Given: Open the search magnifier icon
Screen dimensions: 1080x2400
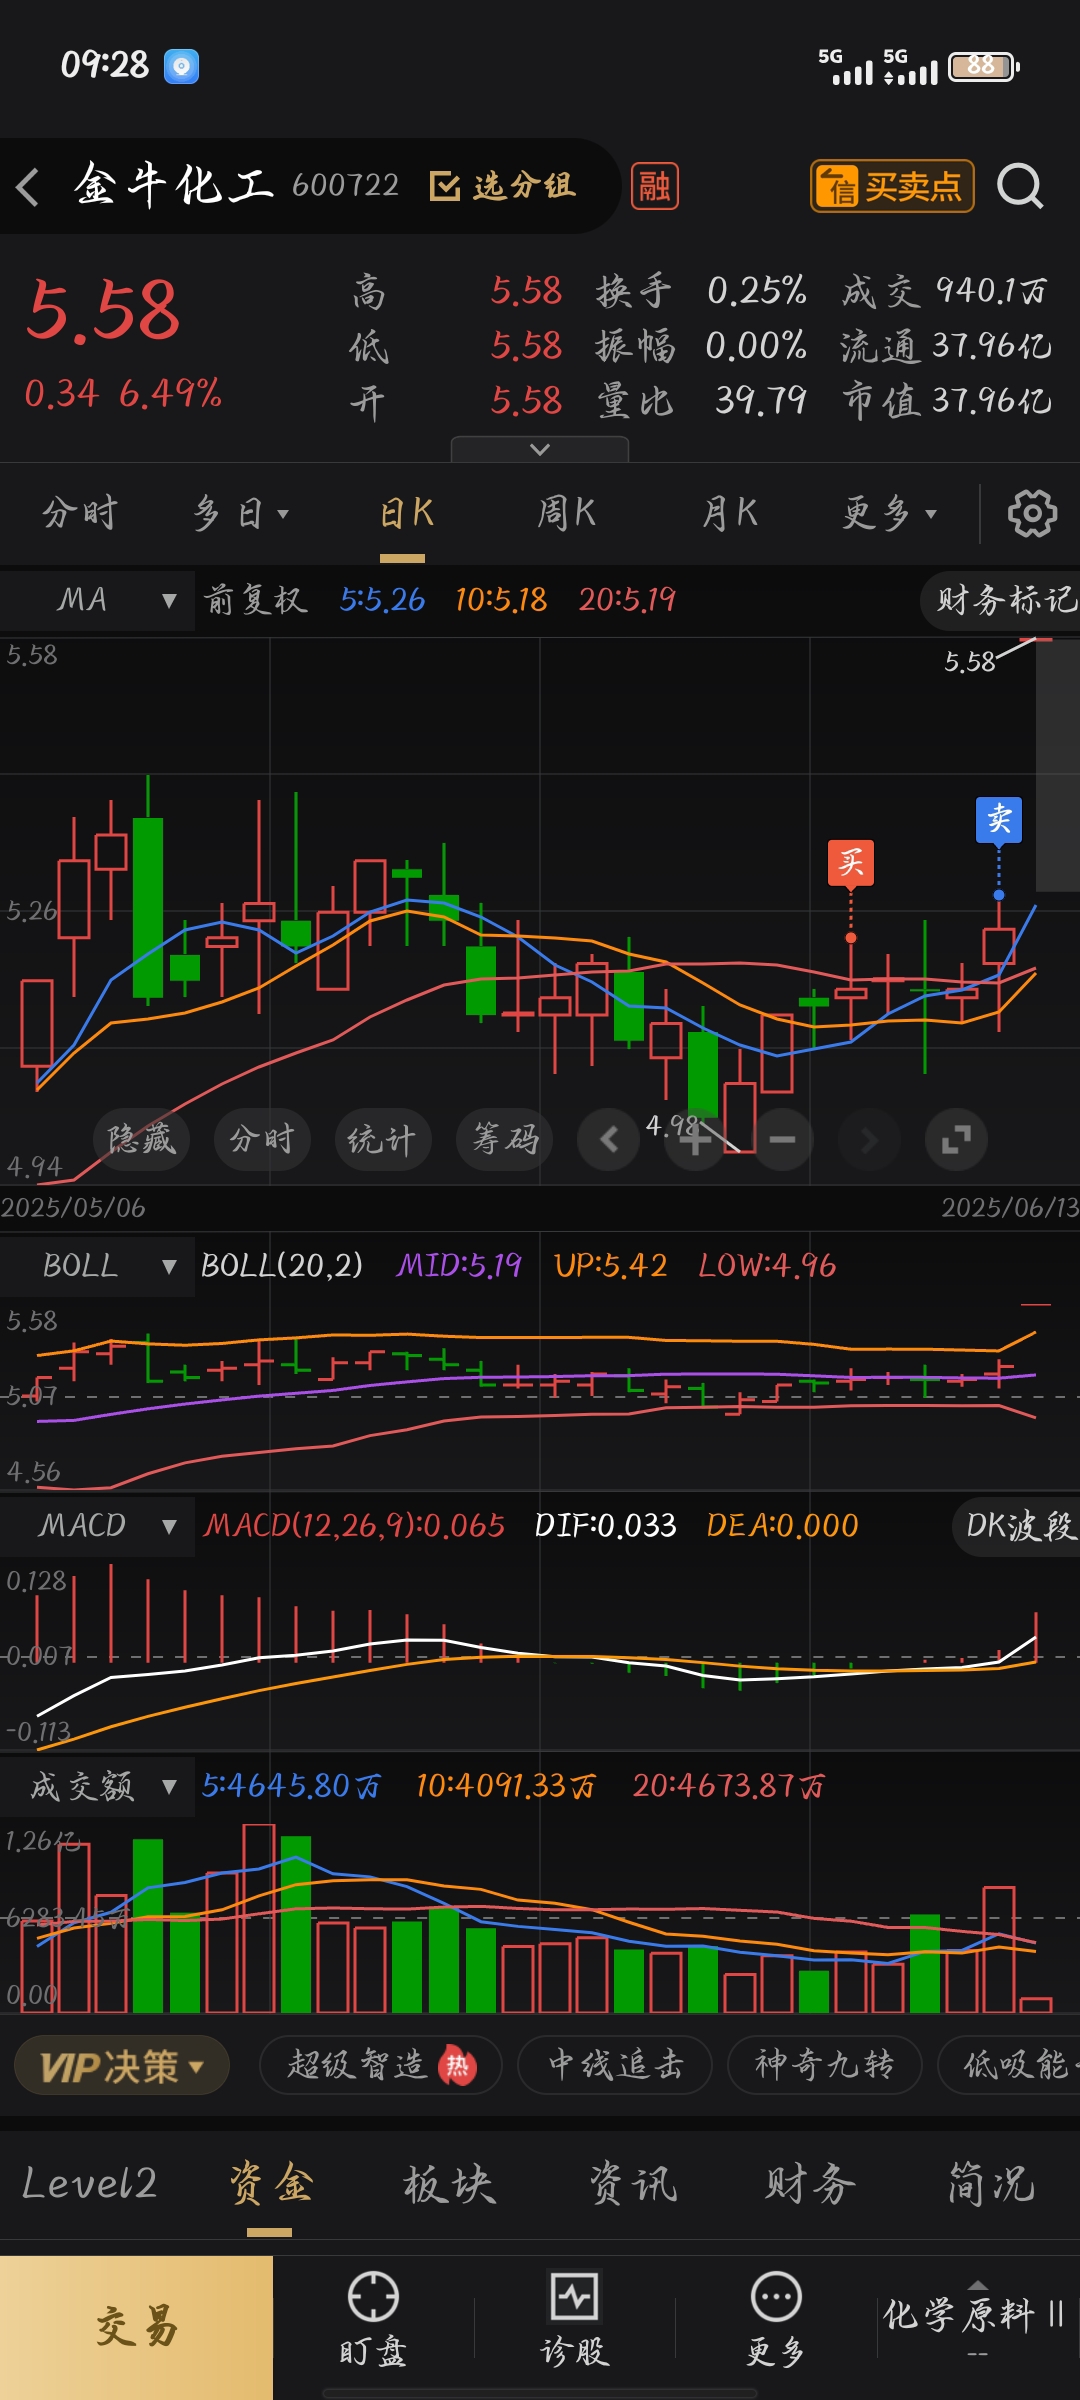Looking at the screenshot, I should [1020, 187].
